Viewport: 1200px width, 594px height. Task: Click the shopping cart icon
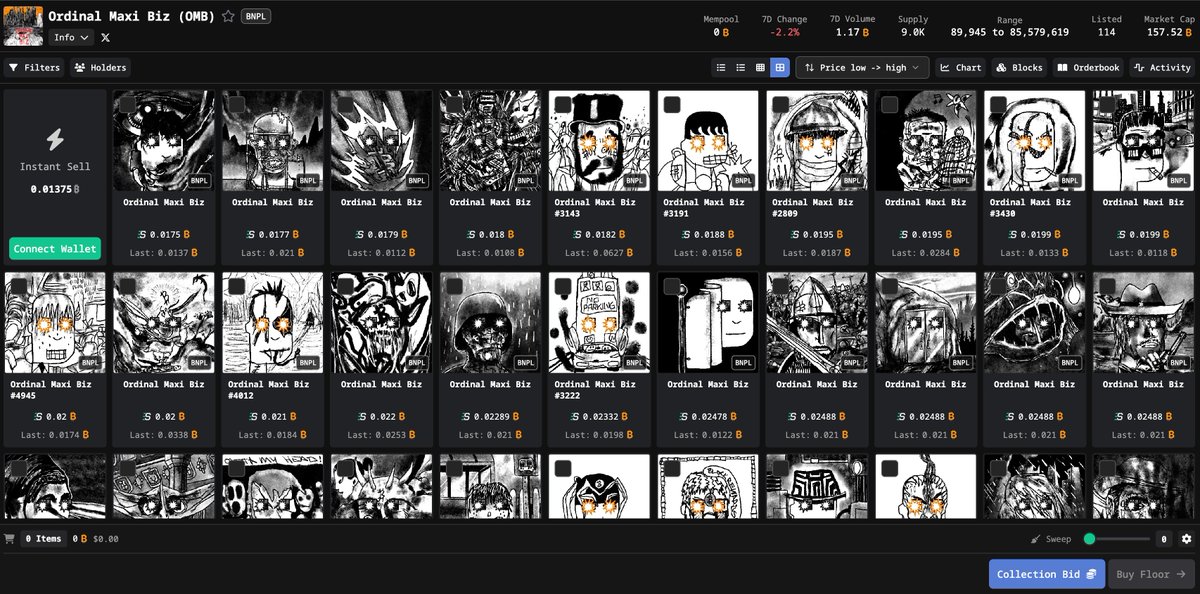click(x=10, y=538)
